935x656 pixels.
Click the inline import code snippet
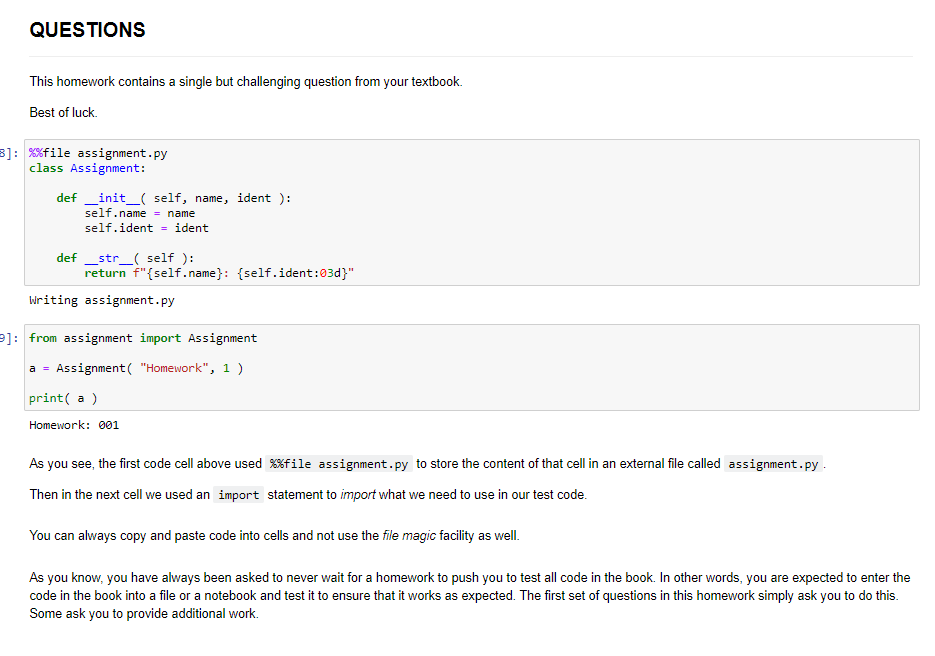238,494
